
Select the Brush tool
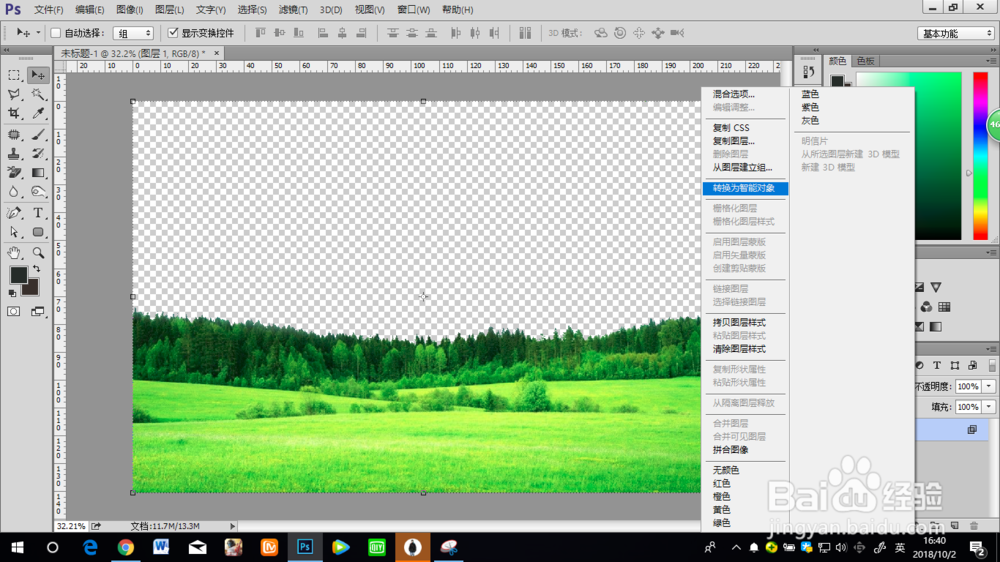coord(38,135)
